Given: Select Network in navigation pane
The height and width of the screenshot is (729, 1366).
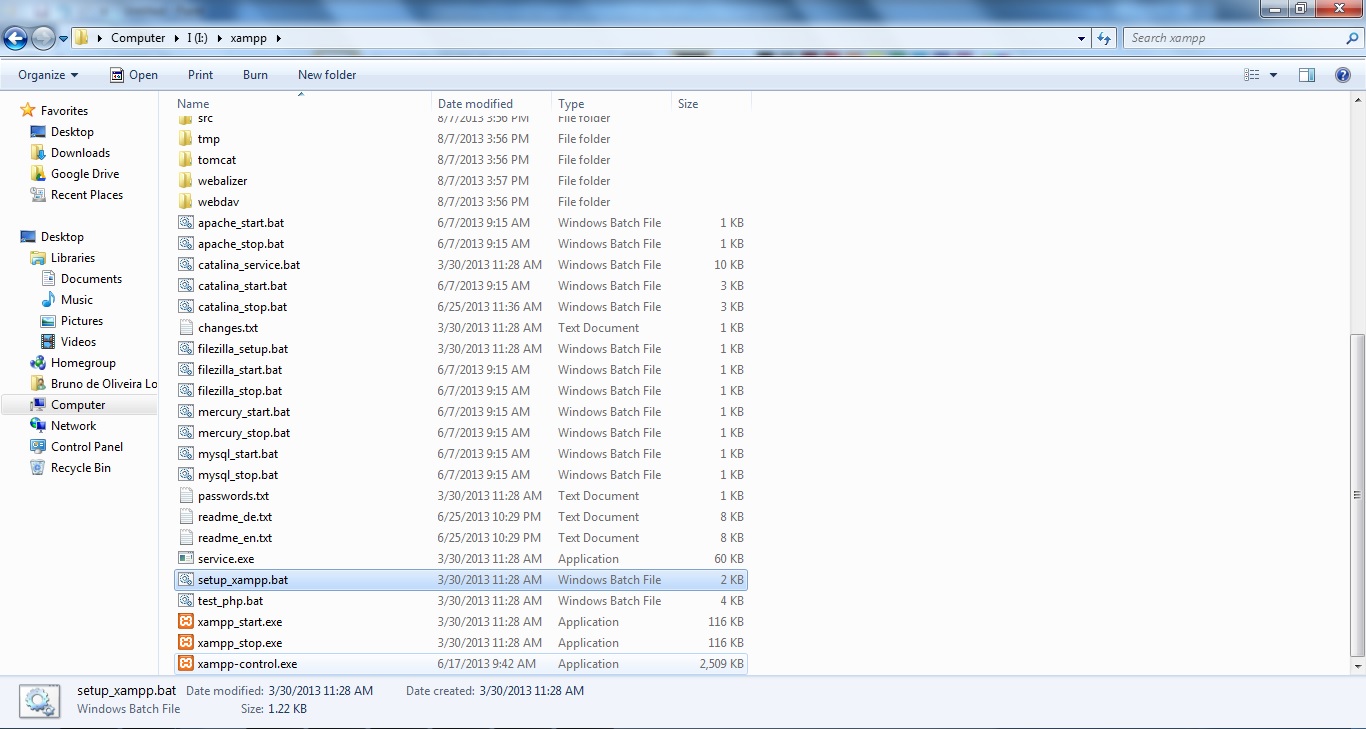Looking at the screenshot, I should 73,426.
